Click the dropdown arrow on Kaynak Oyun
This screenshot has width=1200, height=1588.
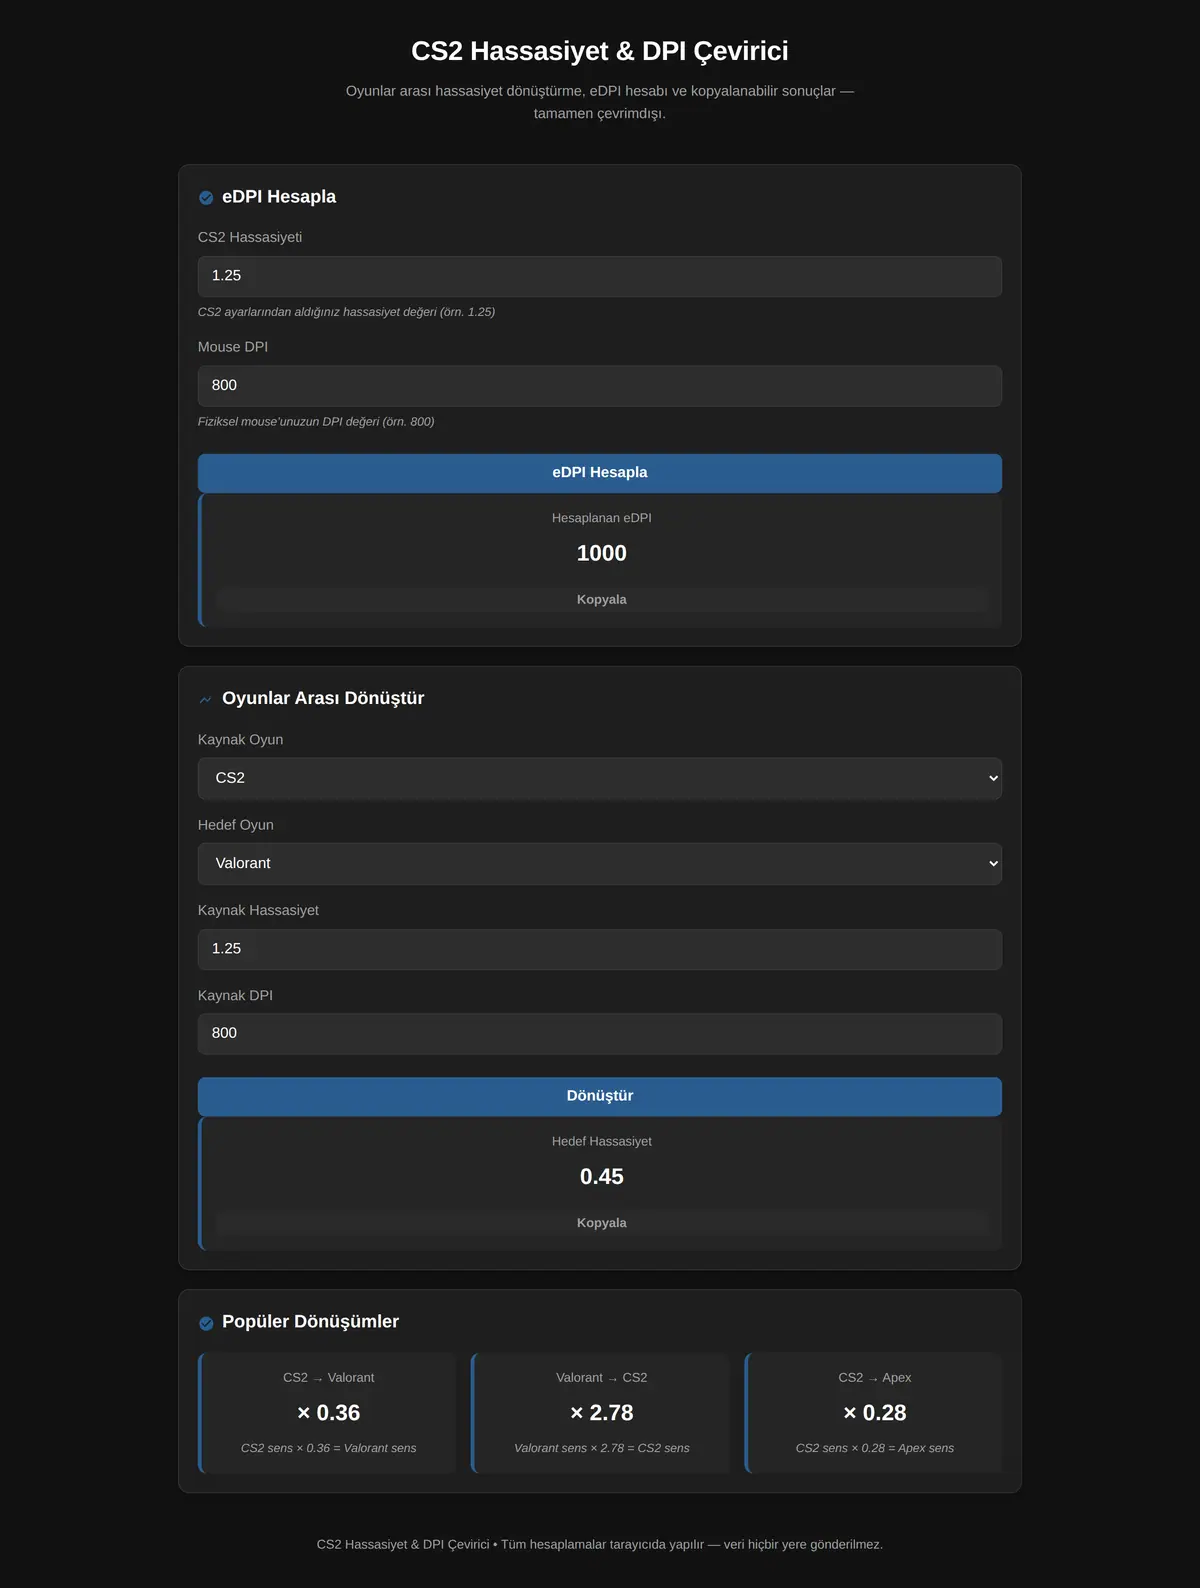[x=993, y=778]
